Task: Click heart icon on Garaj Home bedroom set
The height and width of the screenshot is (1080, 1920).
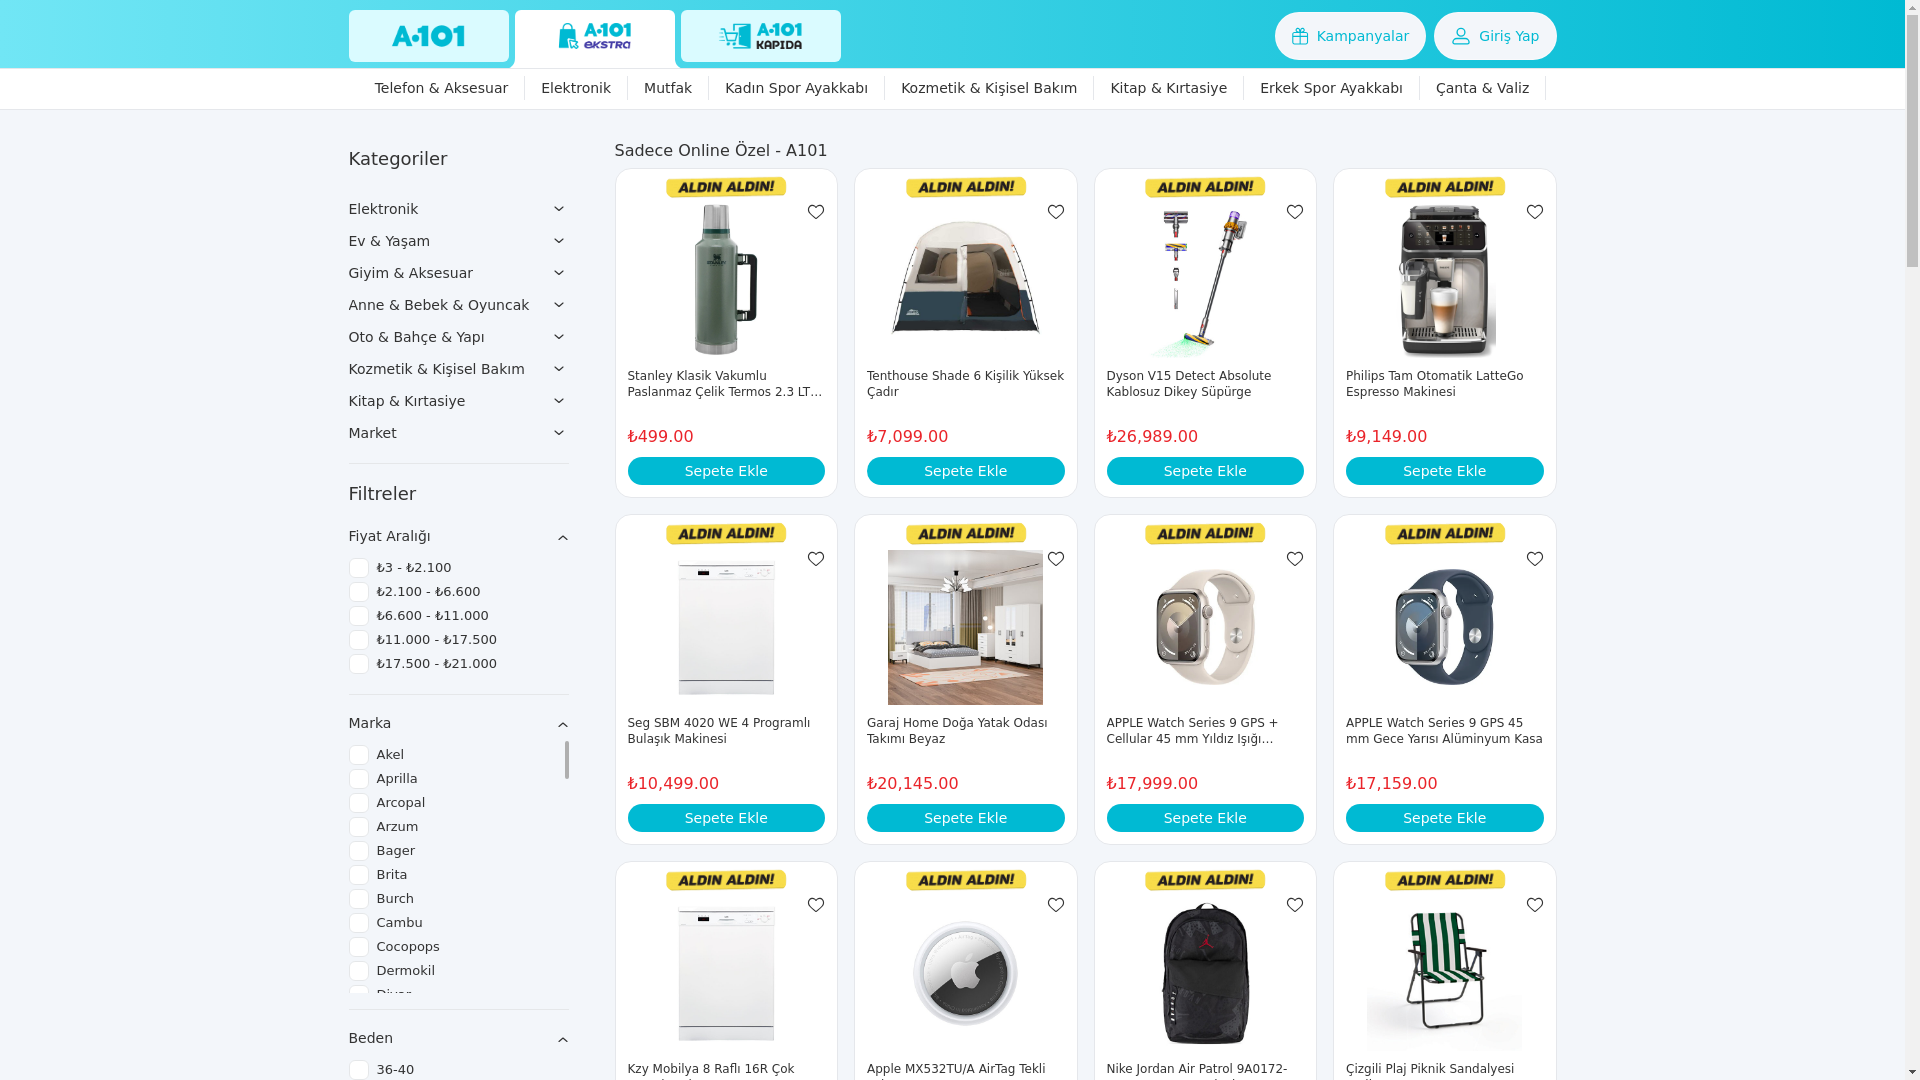Action: click(1056, 559)
